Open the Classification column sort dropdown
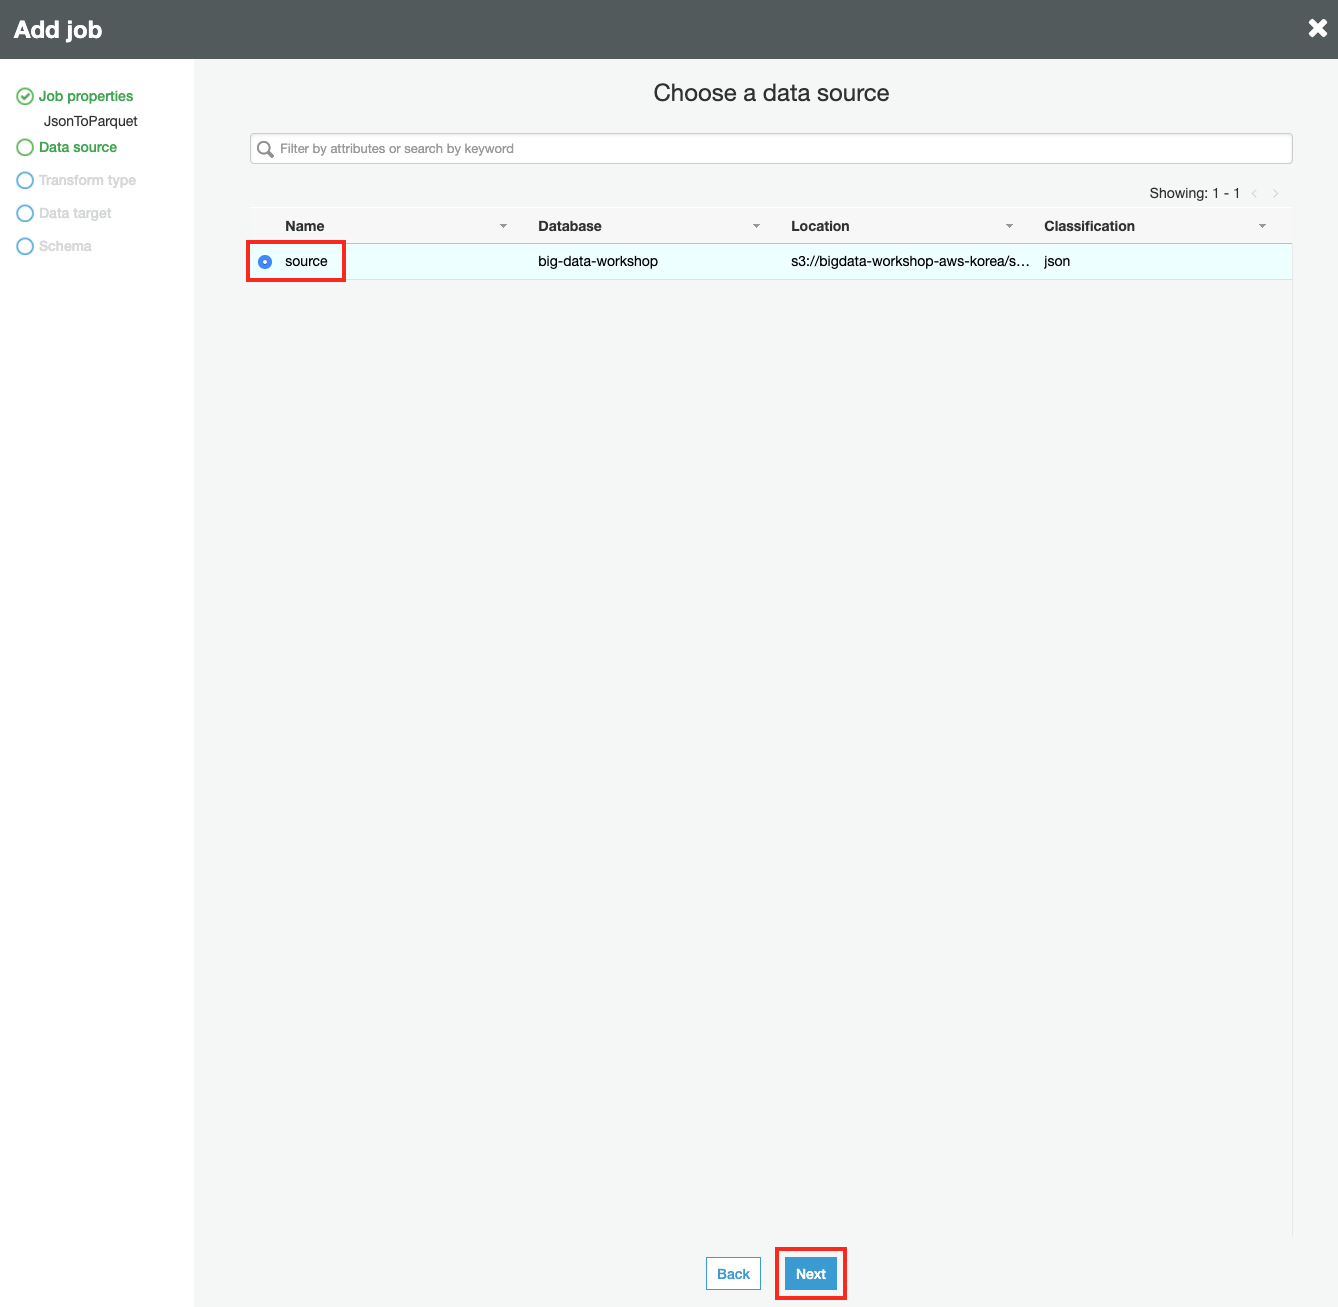 click(1262, 226)
